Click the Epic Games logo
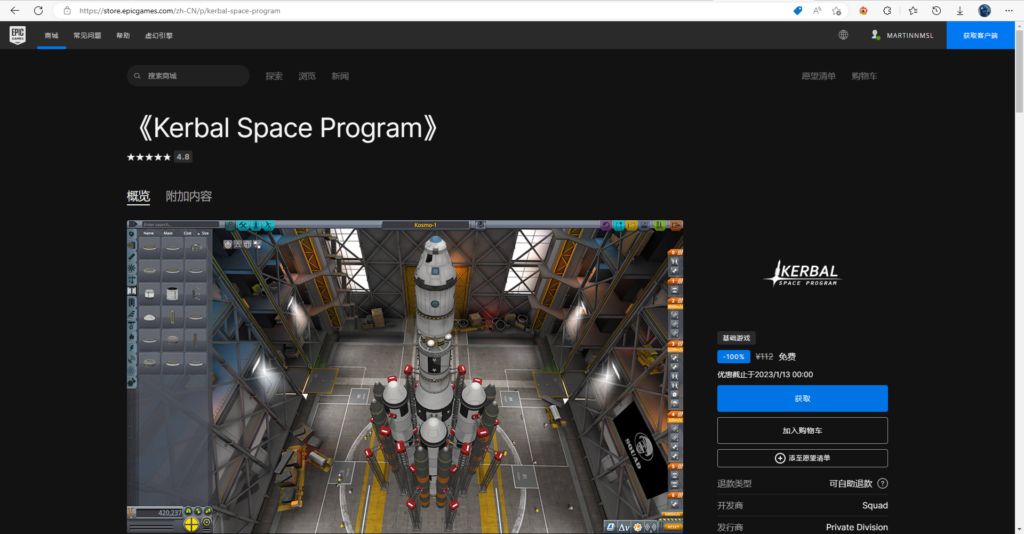Image resolution: width=1024 pixels, height=534 pixels. point(17,35)
